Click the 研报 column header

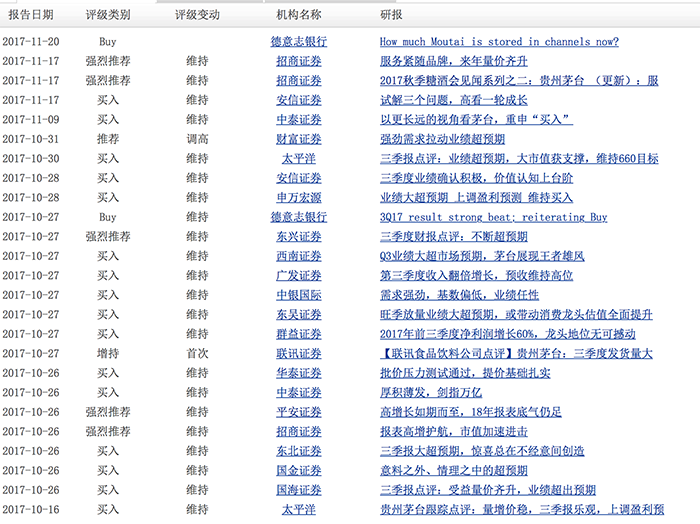391,15
